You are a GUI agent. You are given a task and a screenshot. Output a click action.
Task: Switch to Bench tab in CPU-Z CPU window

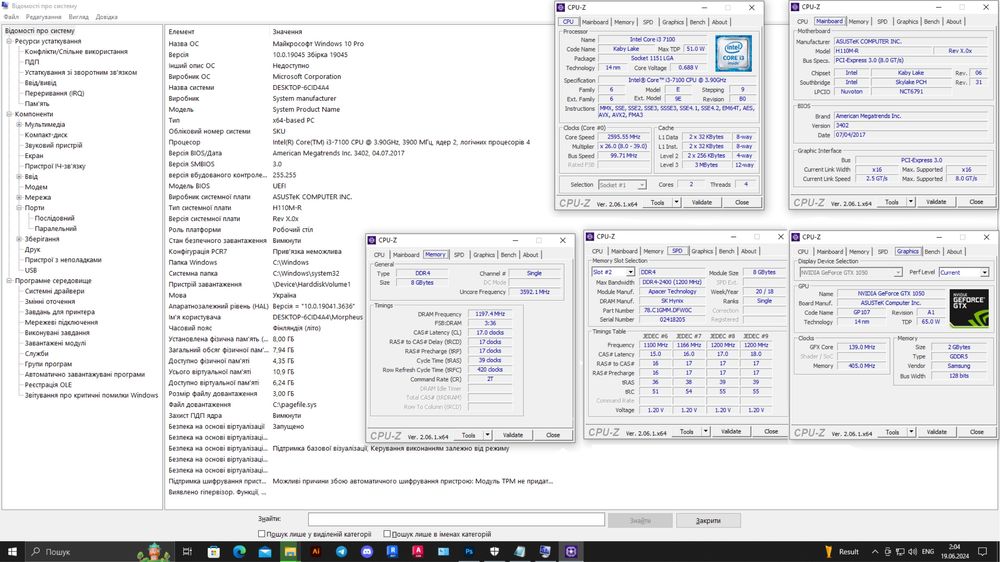pyautogui.click(x=697, y=22)
